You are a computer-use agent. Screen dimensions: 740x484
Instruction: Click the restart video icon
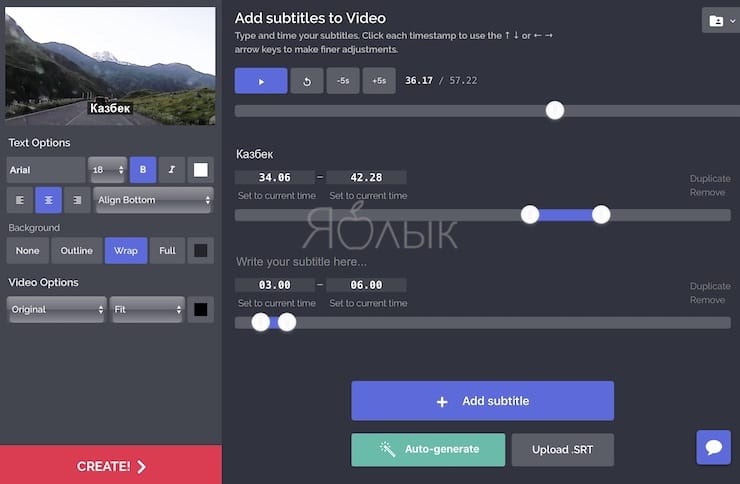tap(307, 81)
